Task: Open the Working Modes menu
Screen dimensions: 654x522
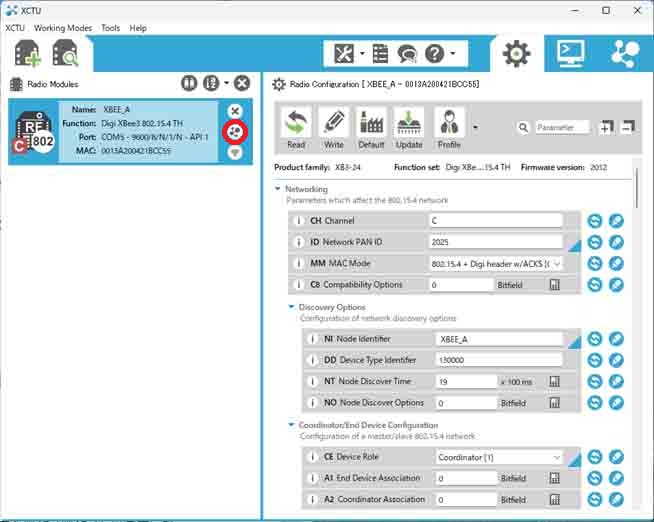Action: 63,28
